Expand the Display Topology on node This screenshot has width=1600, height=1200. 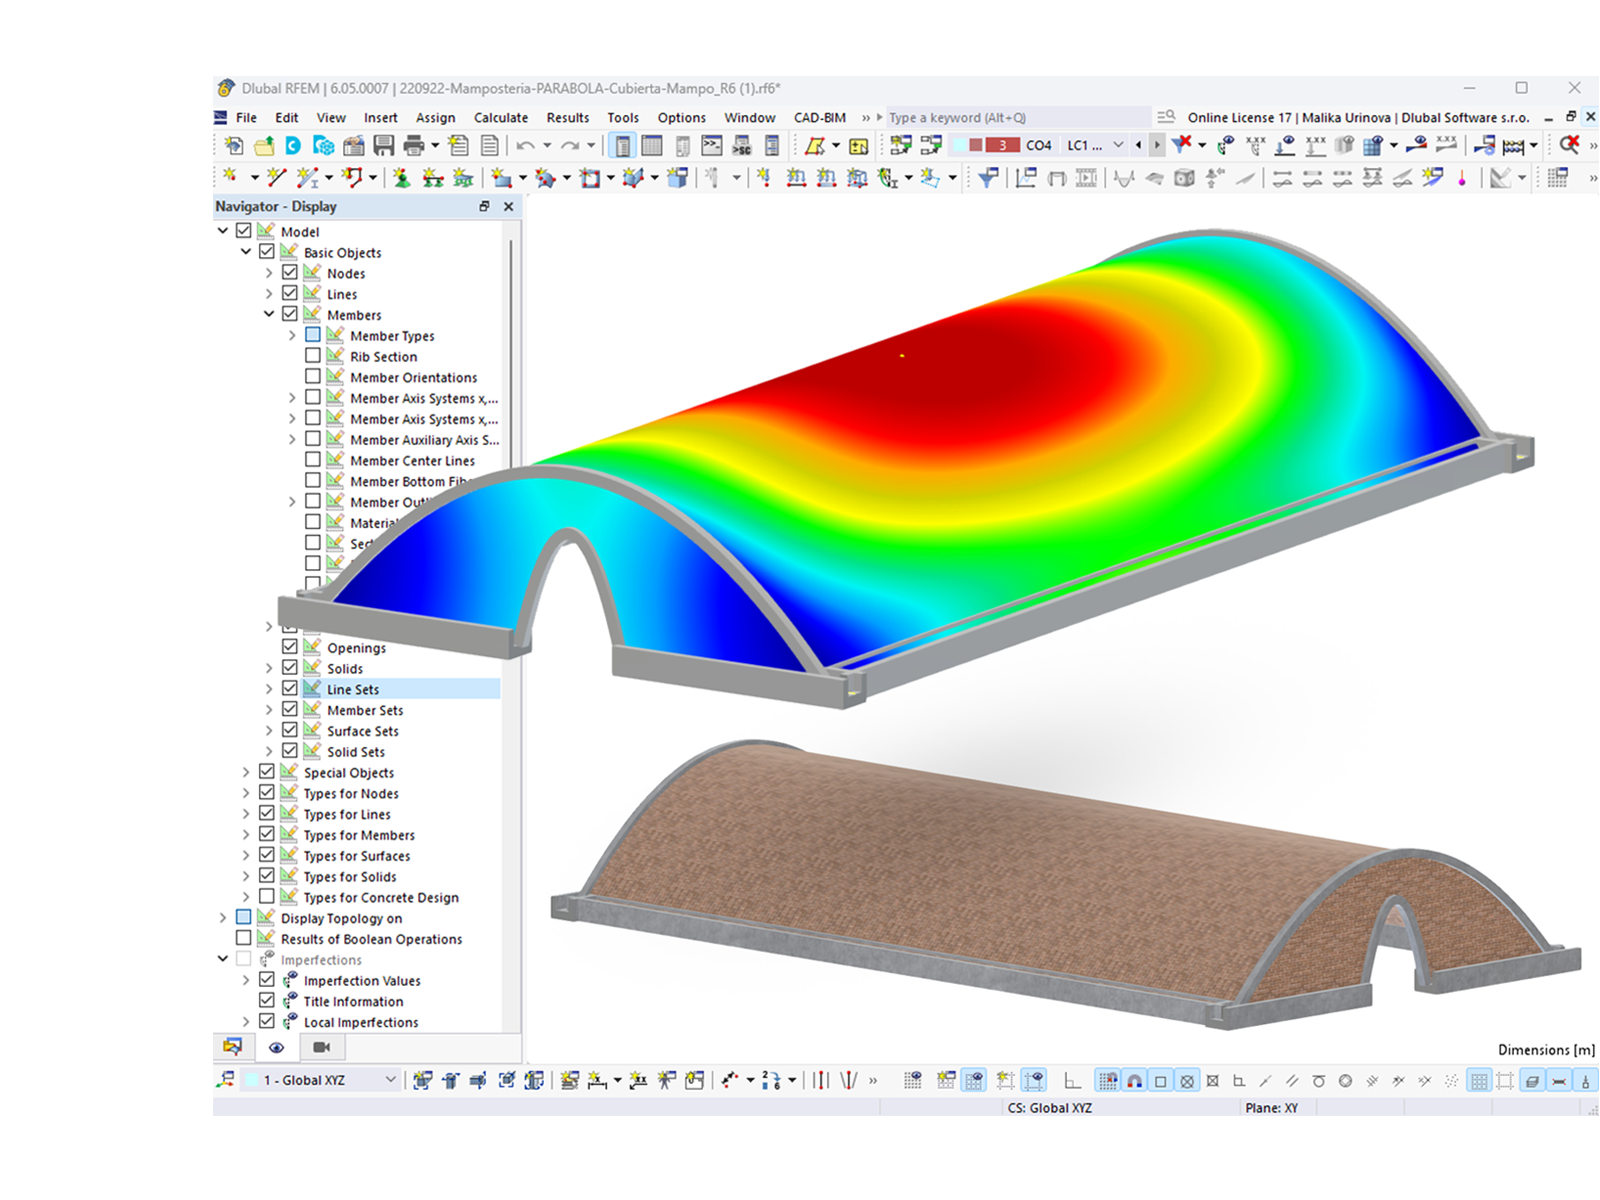pyautogui.click(x=223, y=917)
